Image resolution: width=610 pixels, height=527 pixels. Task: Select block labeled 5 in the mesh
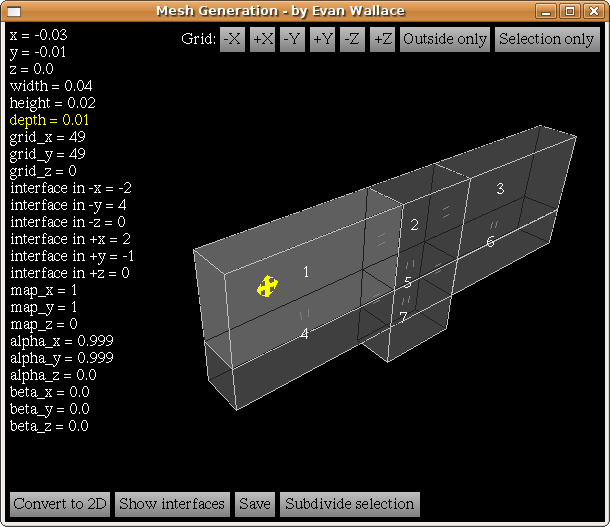pyautogui.click(x=407, y=282)
